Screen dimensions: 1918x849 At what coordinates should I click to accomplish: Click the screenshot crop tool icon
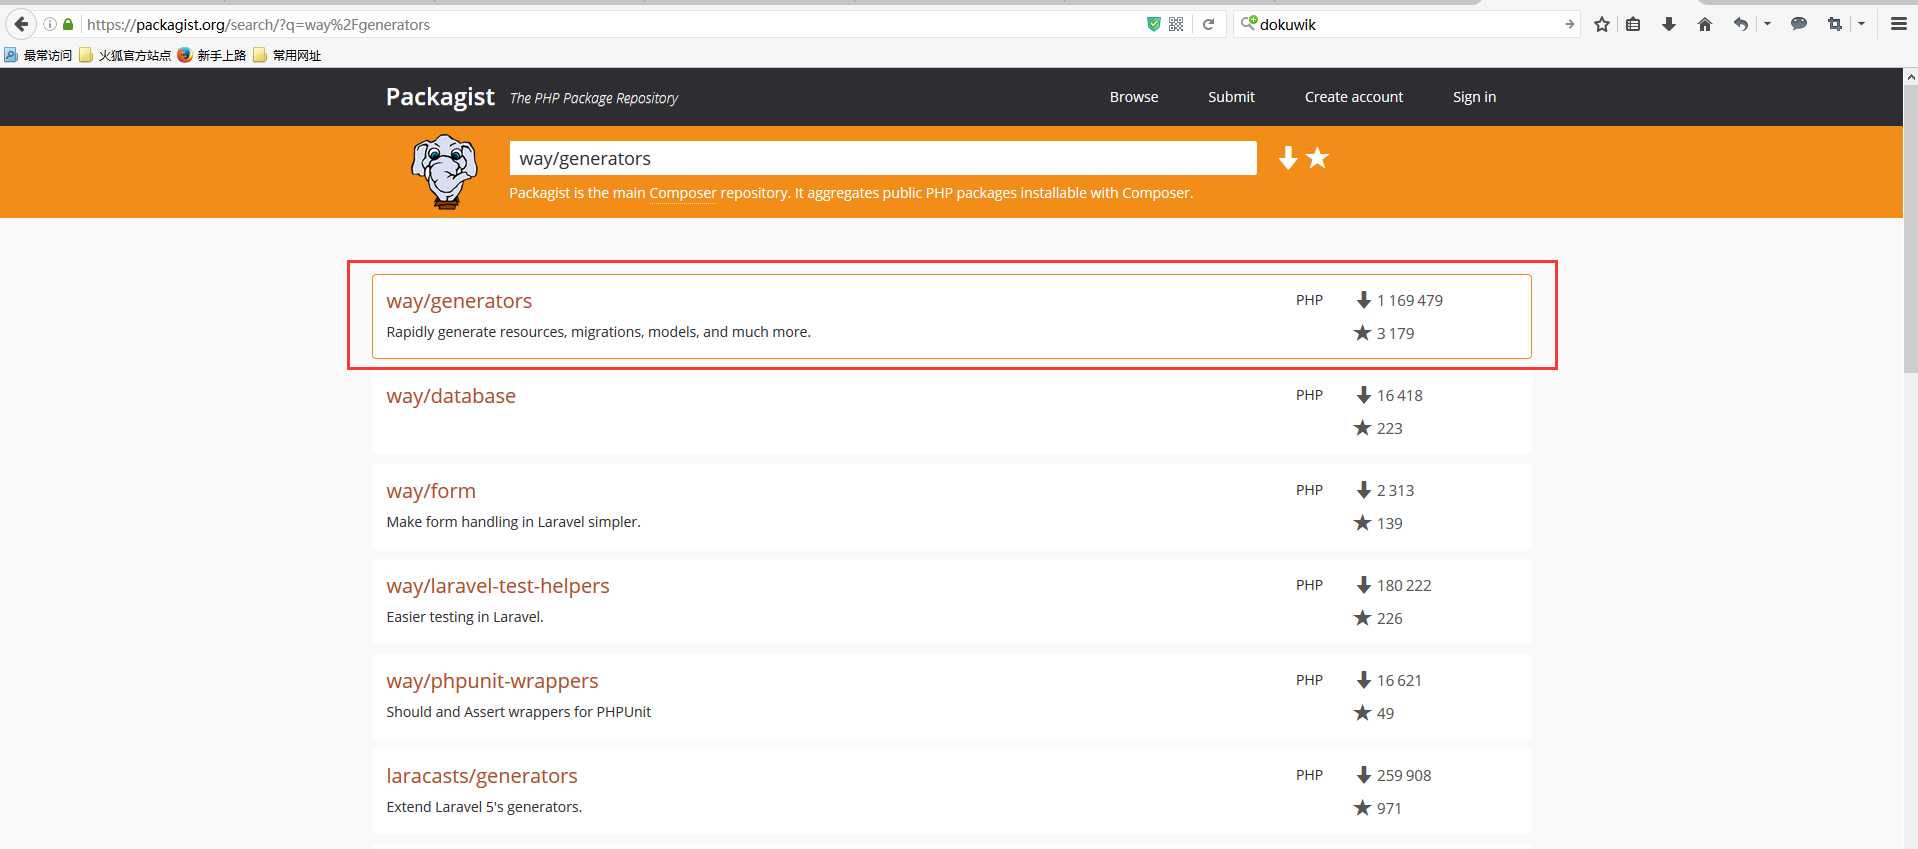click(1834, 24)
